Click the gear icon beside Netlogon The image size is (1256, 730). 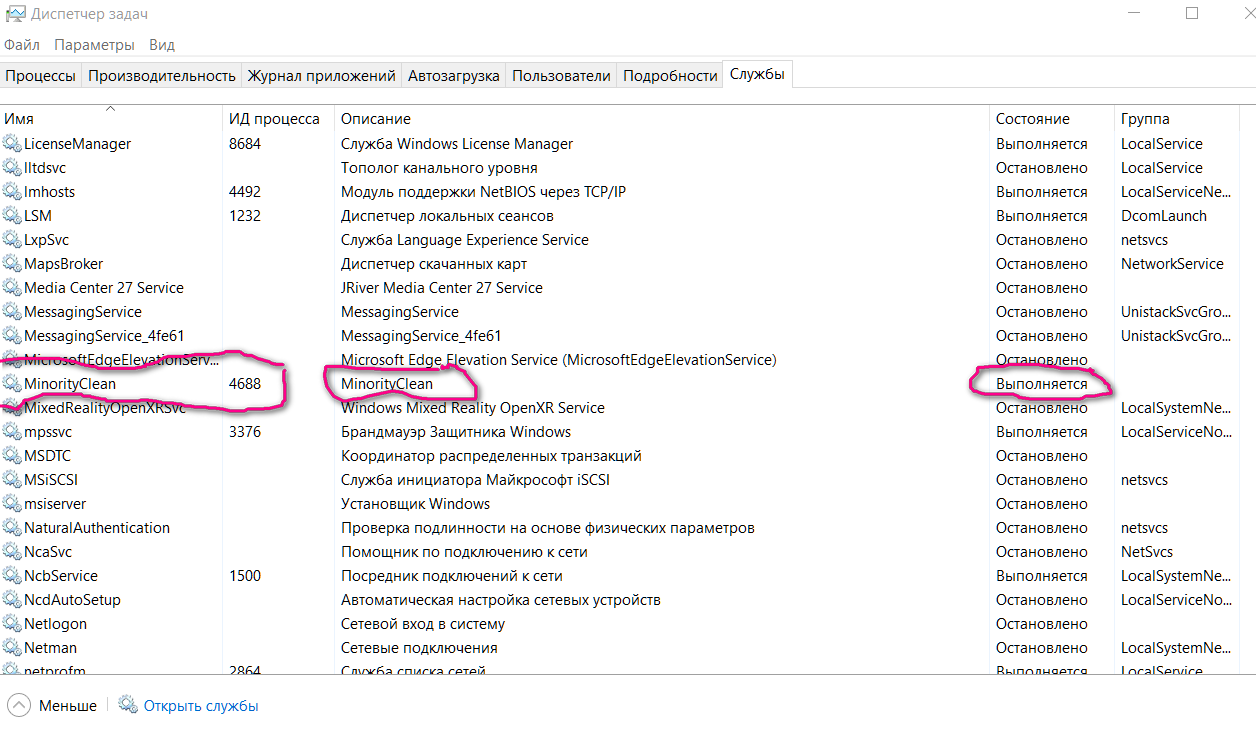pos(12,623)
